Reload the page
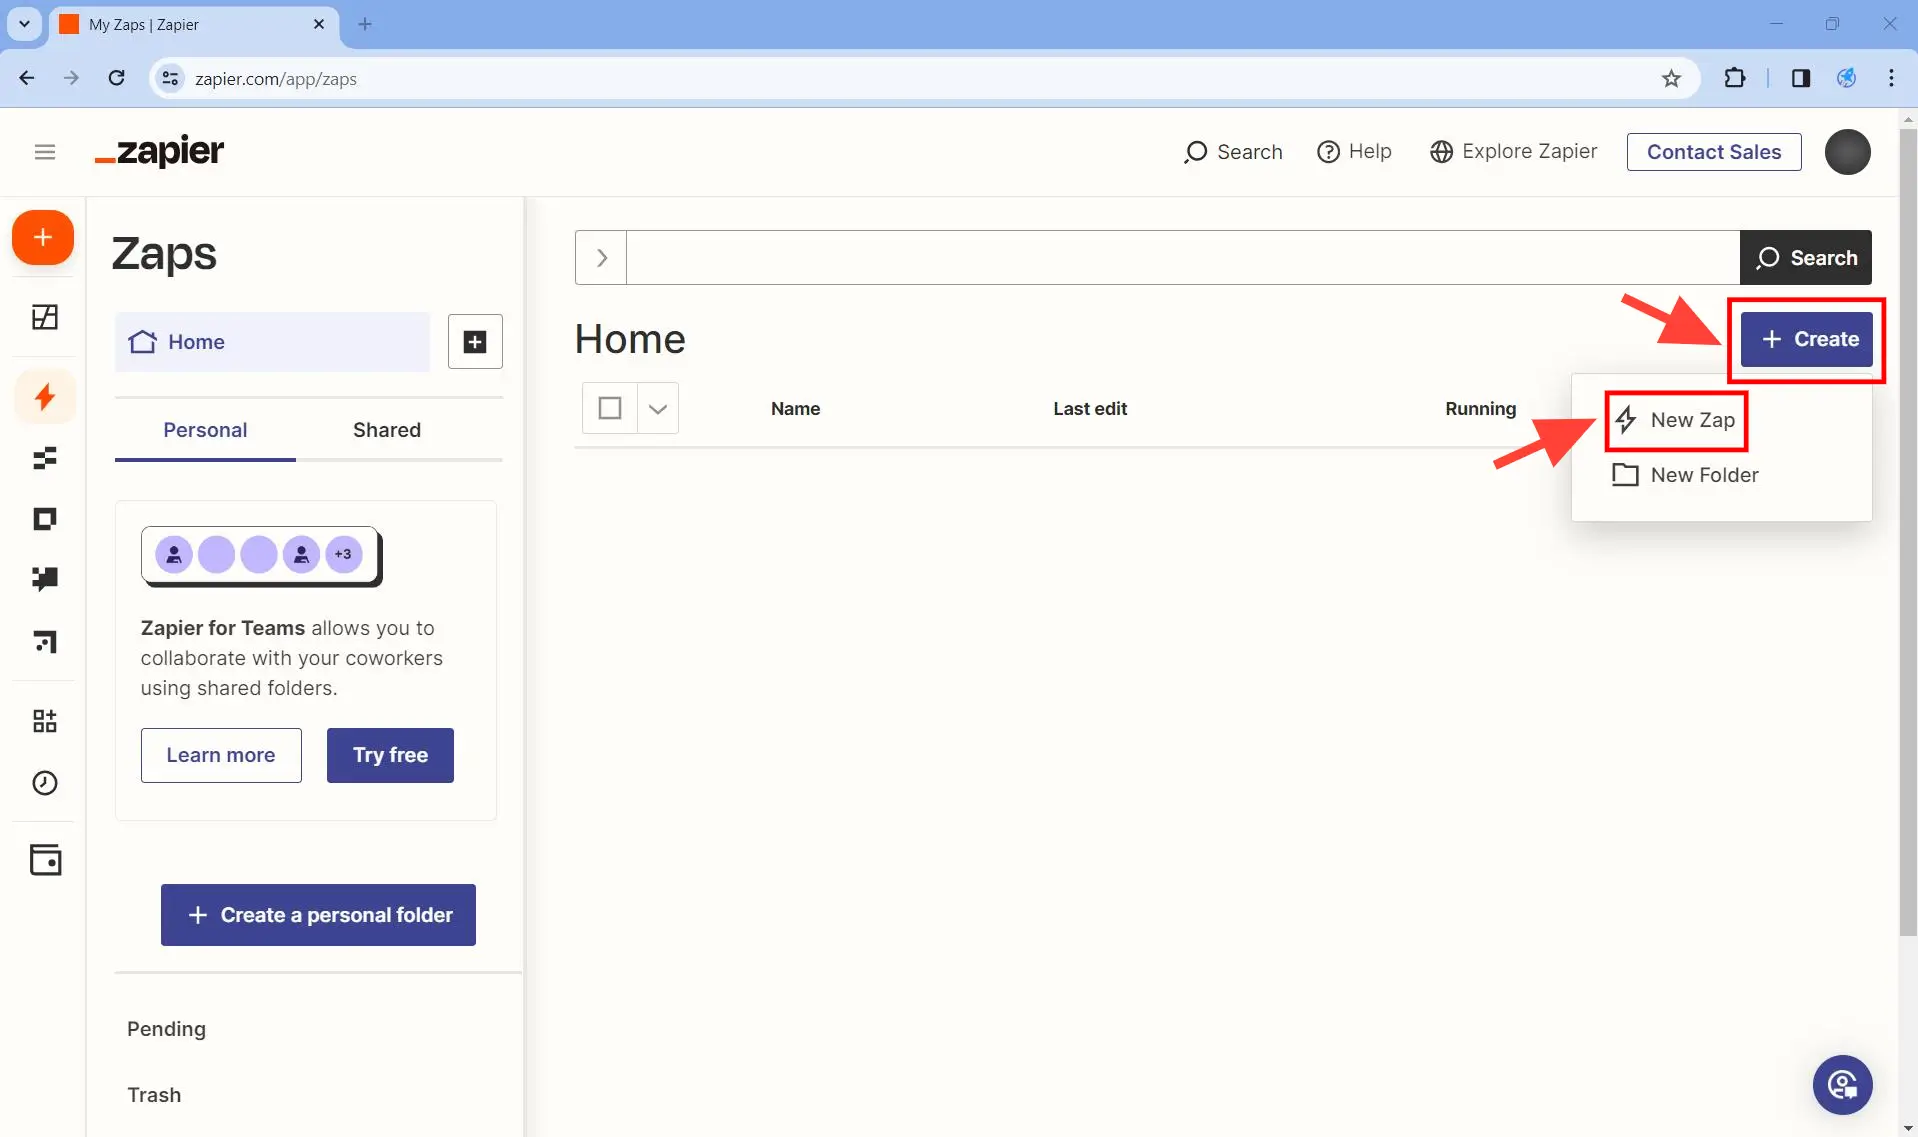Image resolution: width=1918 pixels, height=1137 pixels. point(116,78)
